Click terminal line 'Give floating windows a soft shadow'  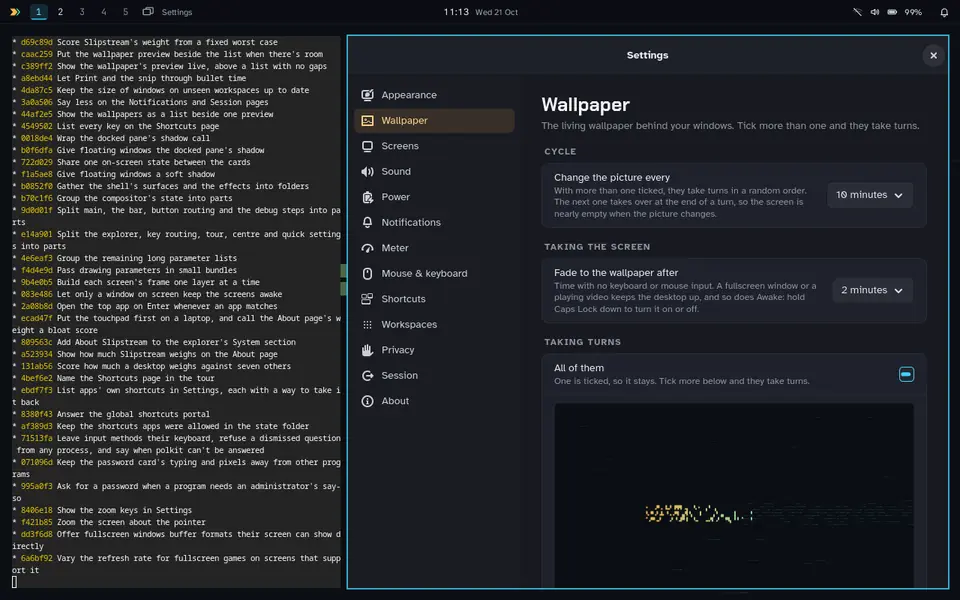(x=136, y=174)
